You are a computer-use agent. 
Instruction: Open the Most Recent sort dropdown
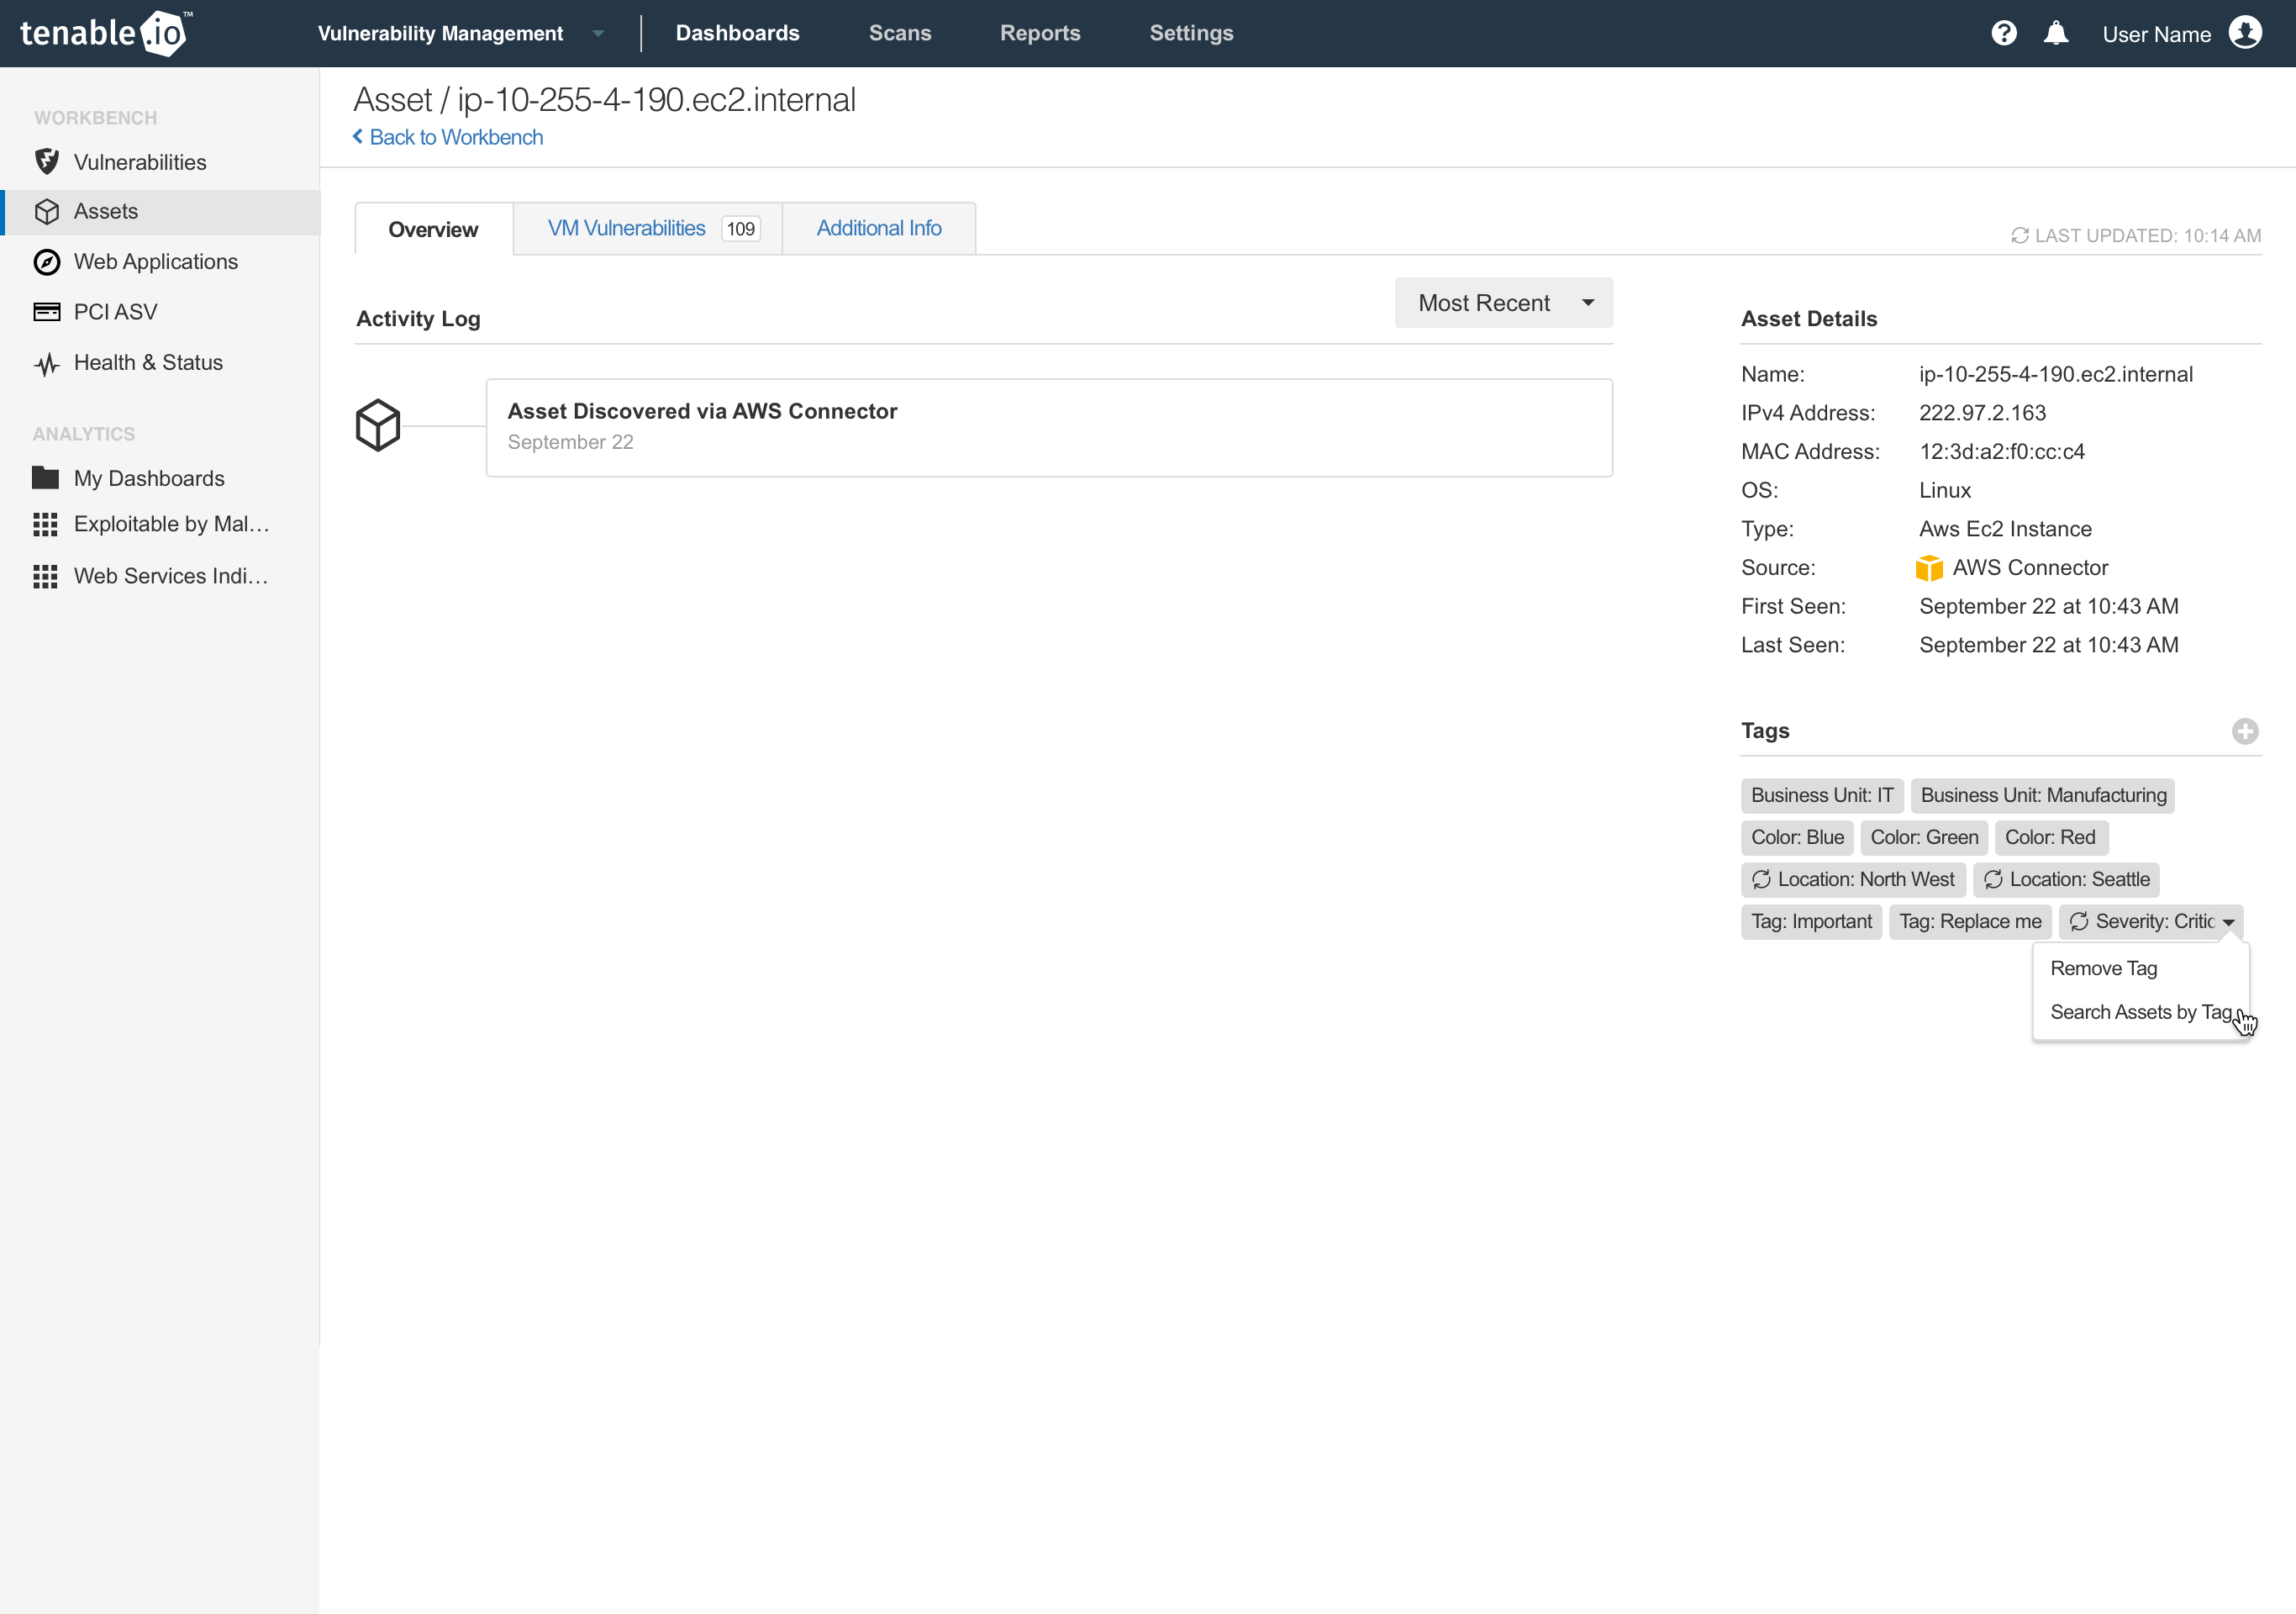1503,303
